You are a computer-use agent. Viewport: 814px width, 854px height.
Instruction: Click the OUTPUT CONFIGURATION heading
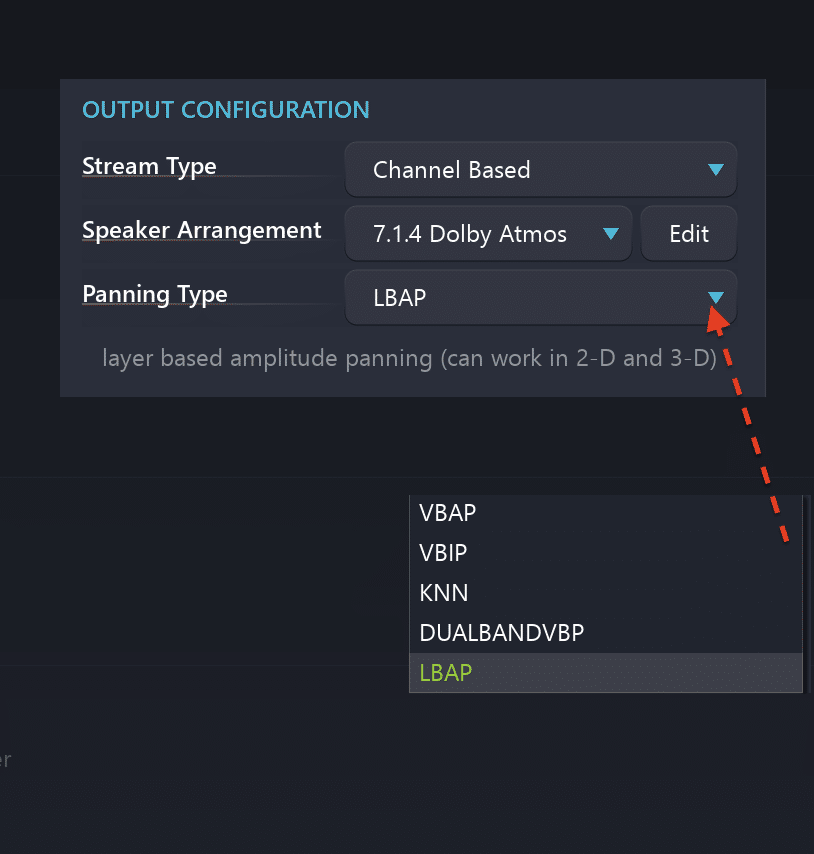tap(226, 109)
